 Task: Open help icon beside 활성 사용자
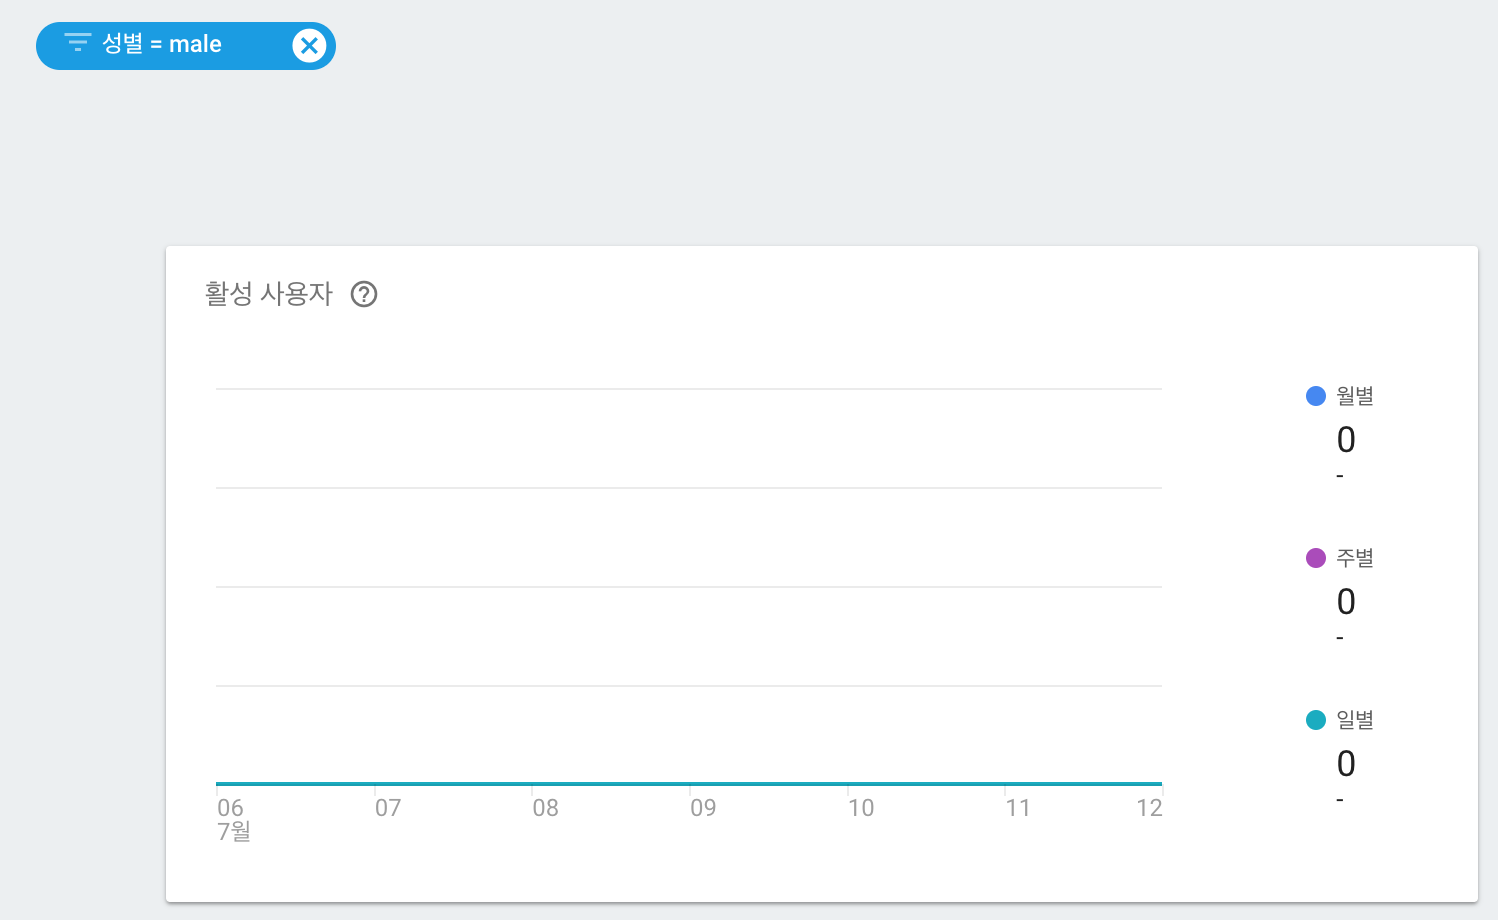[364, 294]
